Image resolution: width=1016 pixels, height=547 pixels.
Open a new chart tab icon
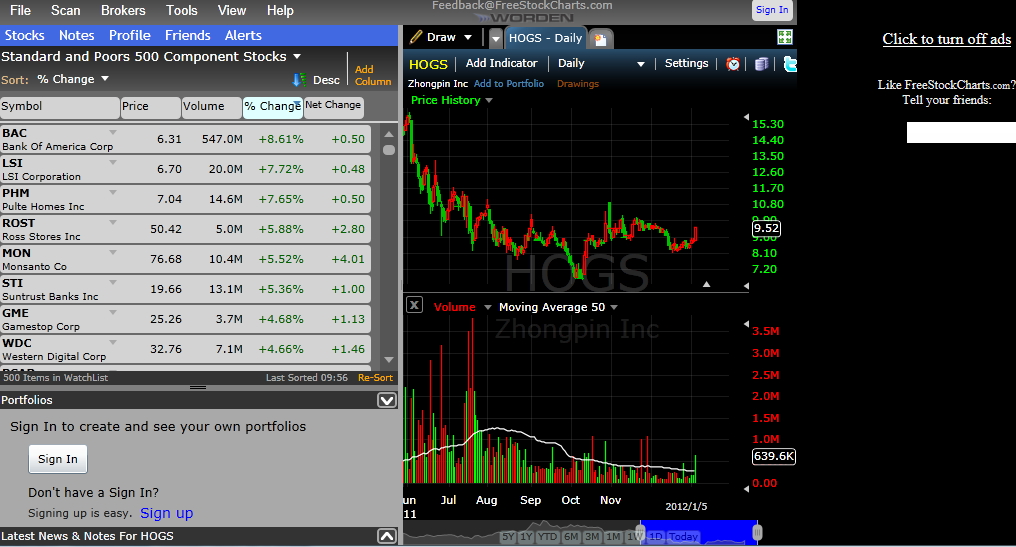click(600, 39)
